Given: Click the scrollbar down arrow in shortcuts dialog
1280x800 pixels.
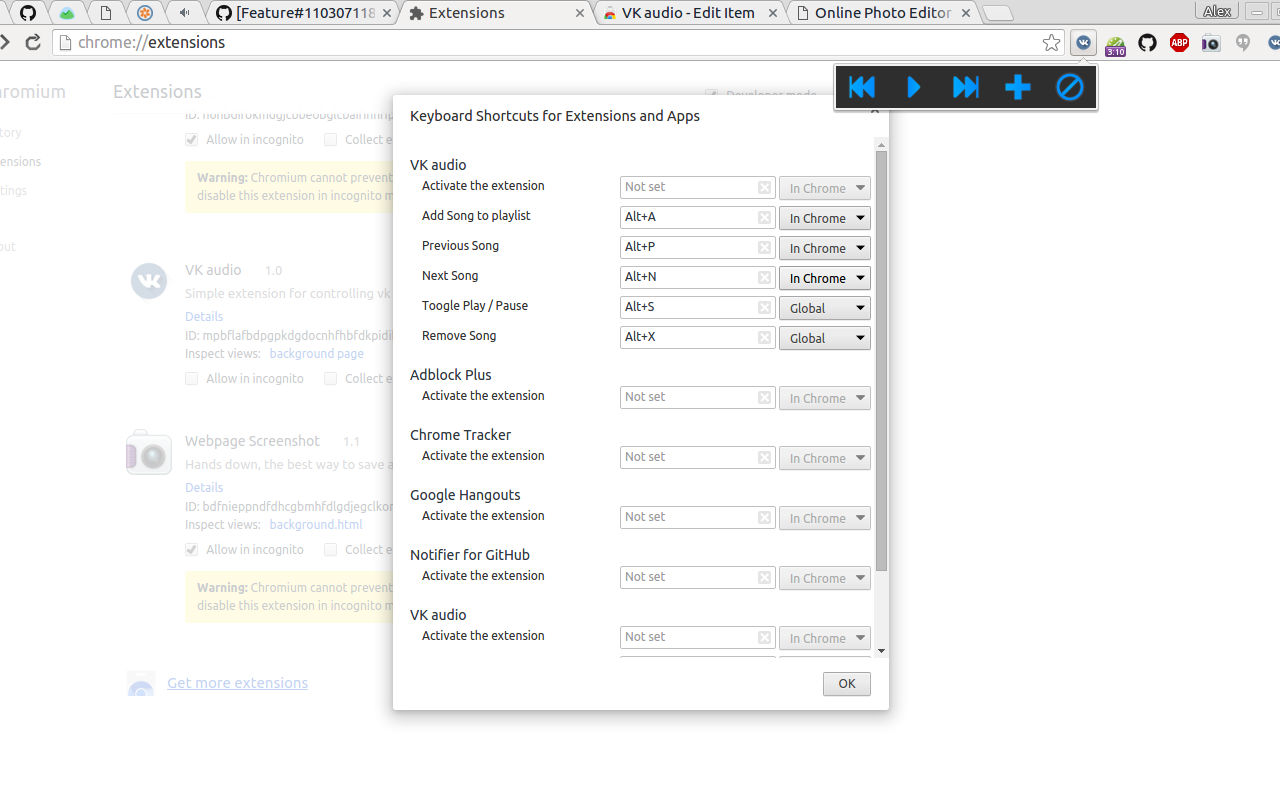Looking at the screenshot, I should click(881, 650).
